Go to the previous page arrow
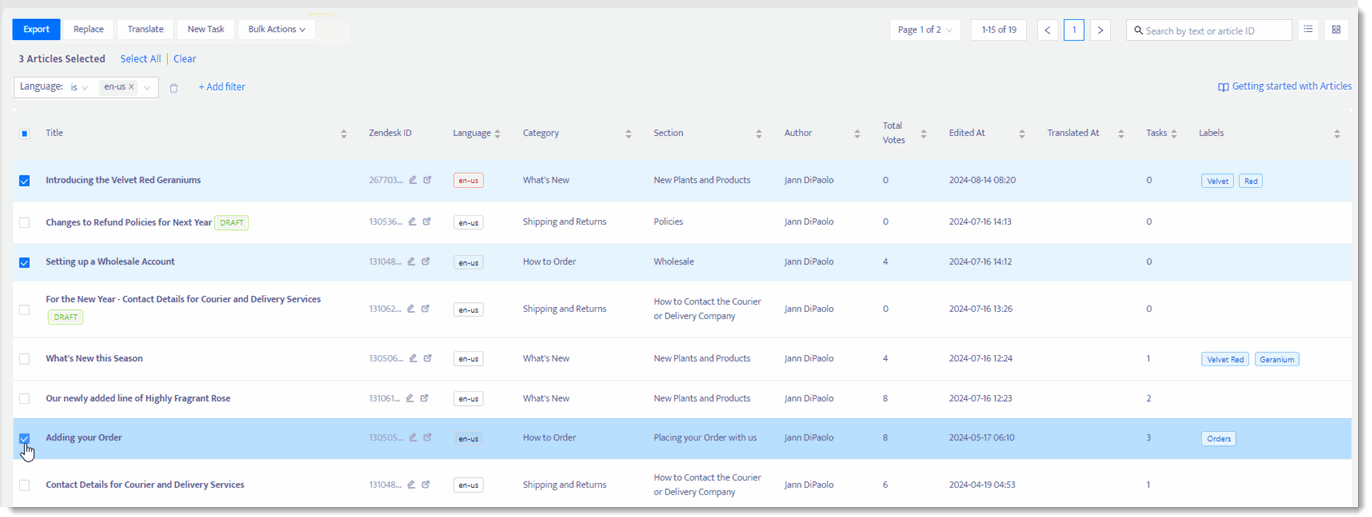The image size is (1372, 517). pyautogui.click(x=1047, y=30)
